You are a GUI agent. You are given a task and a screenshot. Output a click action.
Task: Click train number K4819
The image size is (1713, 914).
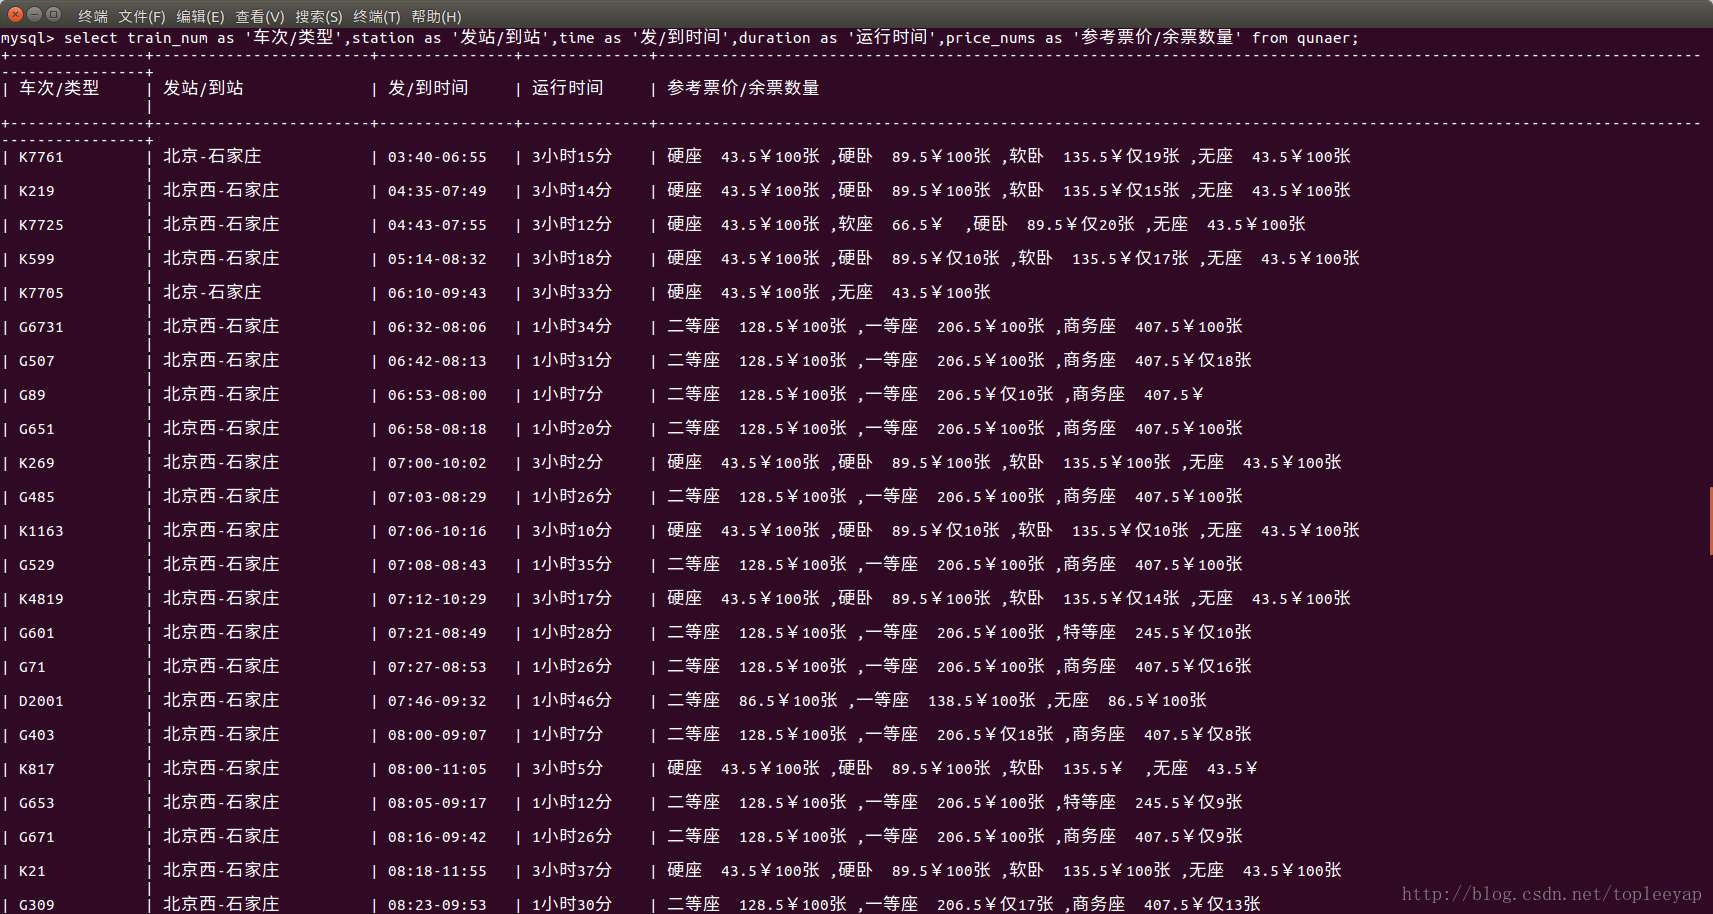(41, 599)
